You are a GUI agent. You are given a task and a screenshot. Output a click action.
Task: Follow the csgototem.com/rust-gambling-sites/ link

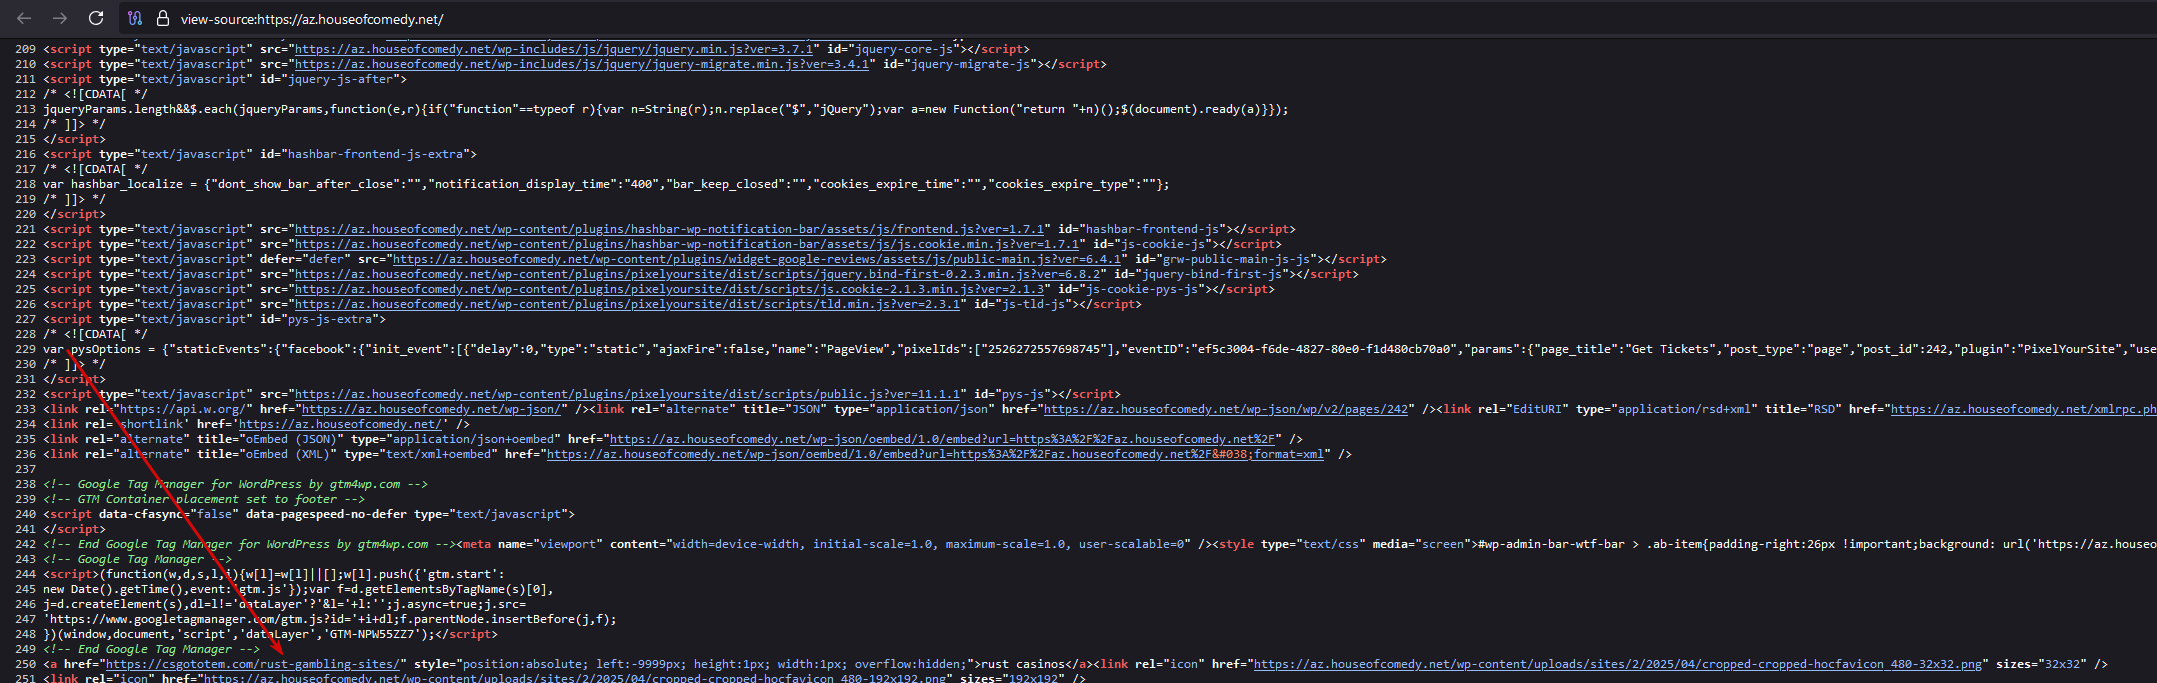coord(252,664)
